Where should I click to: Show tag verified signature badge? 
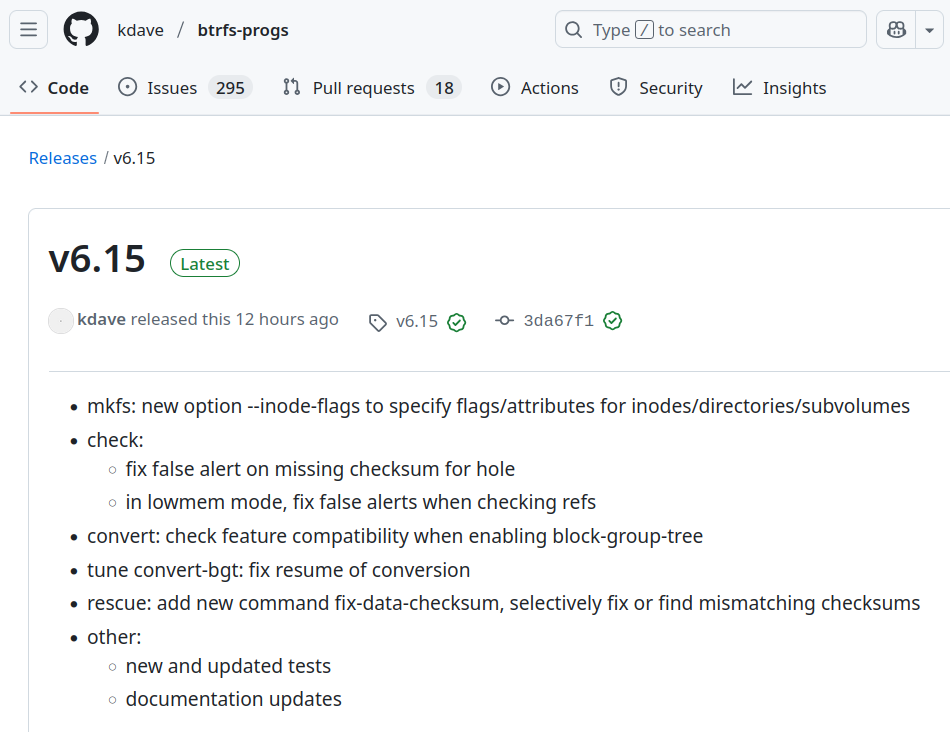tap(456, 322)
